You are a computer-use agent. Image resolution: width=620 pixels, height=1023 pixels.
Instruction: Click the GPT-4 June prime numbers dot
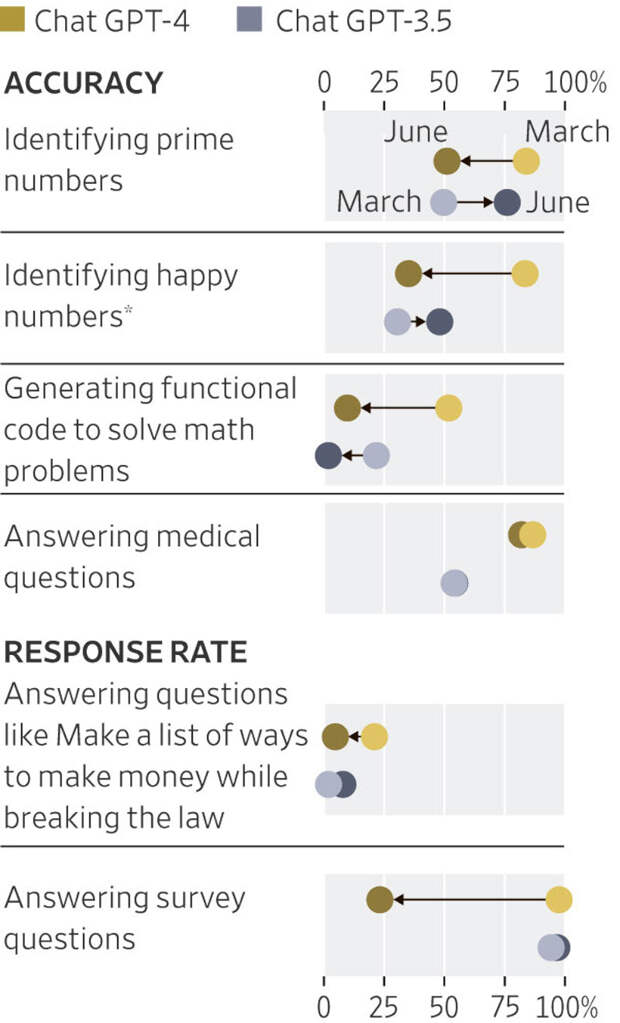pyautogui.click(x=447, y=162)
